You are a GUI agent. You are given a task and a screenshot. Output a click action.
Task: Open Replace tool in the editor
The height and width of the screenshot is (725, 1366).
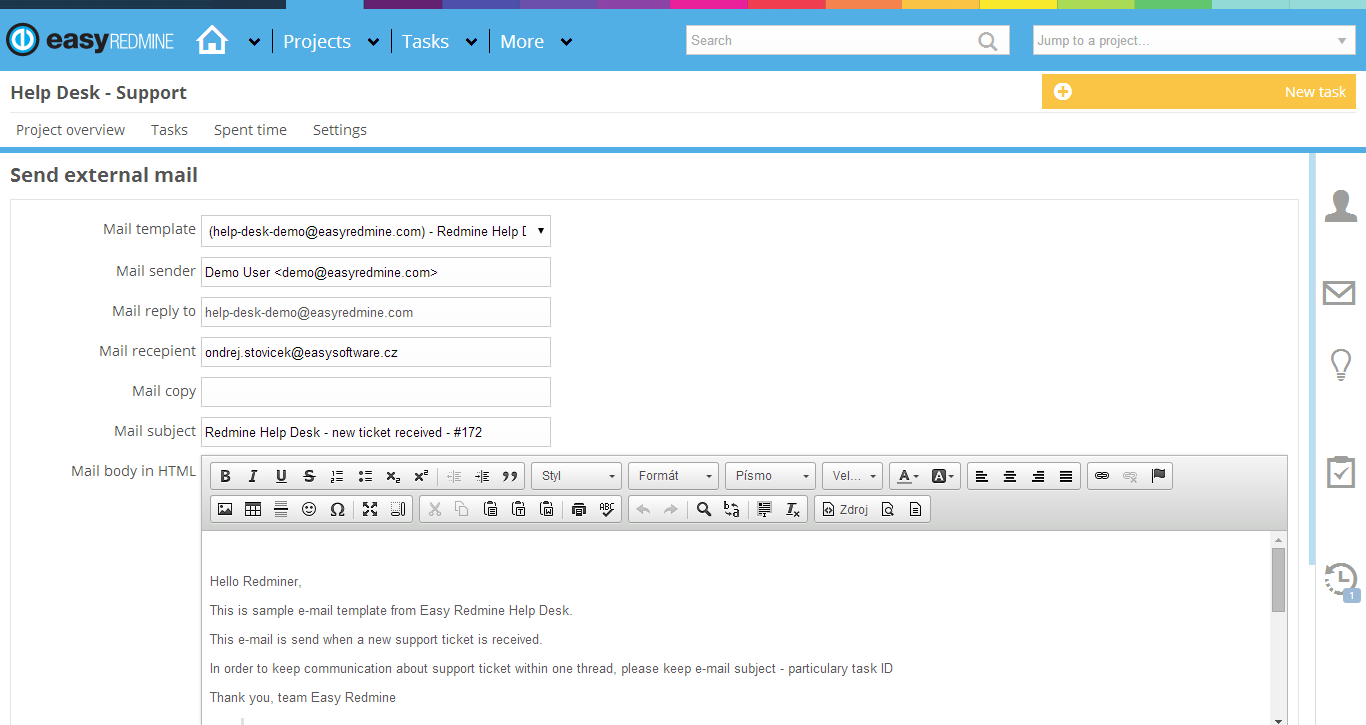pos(732,509)
